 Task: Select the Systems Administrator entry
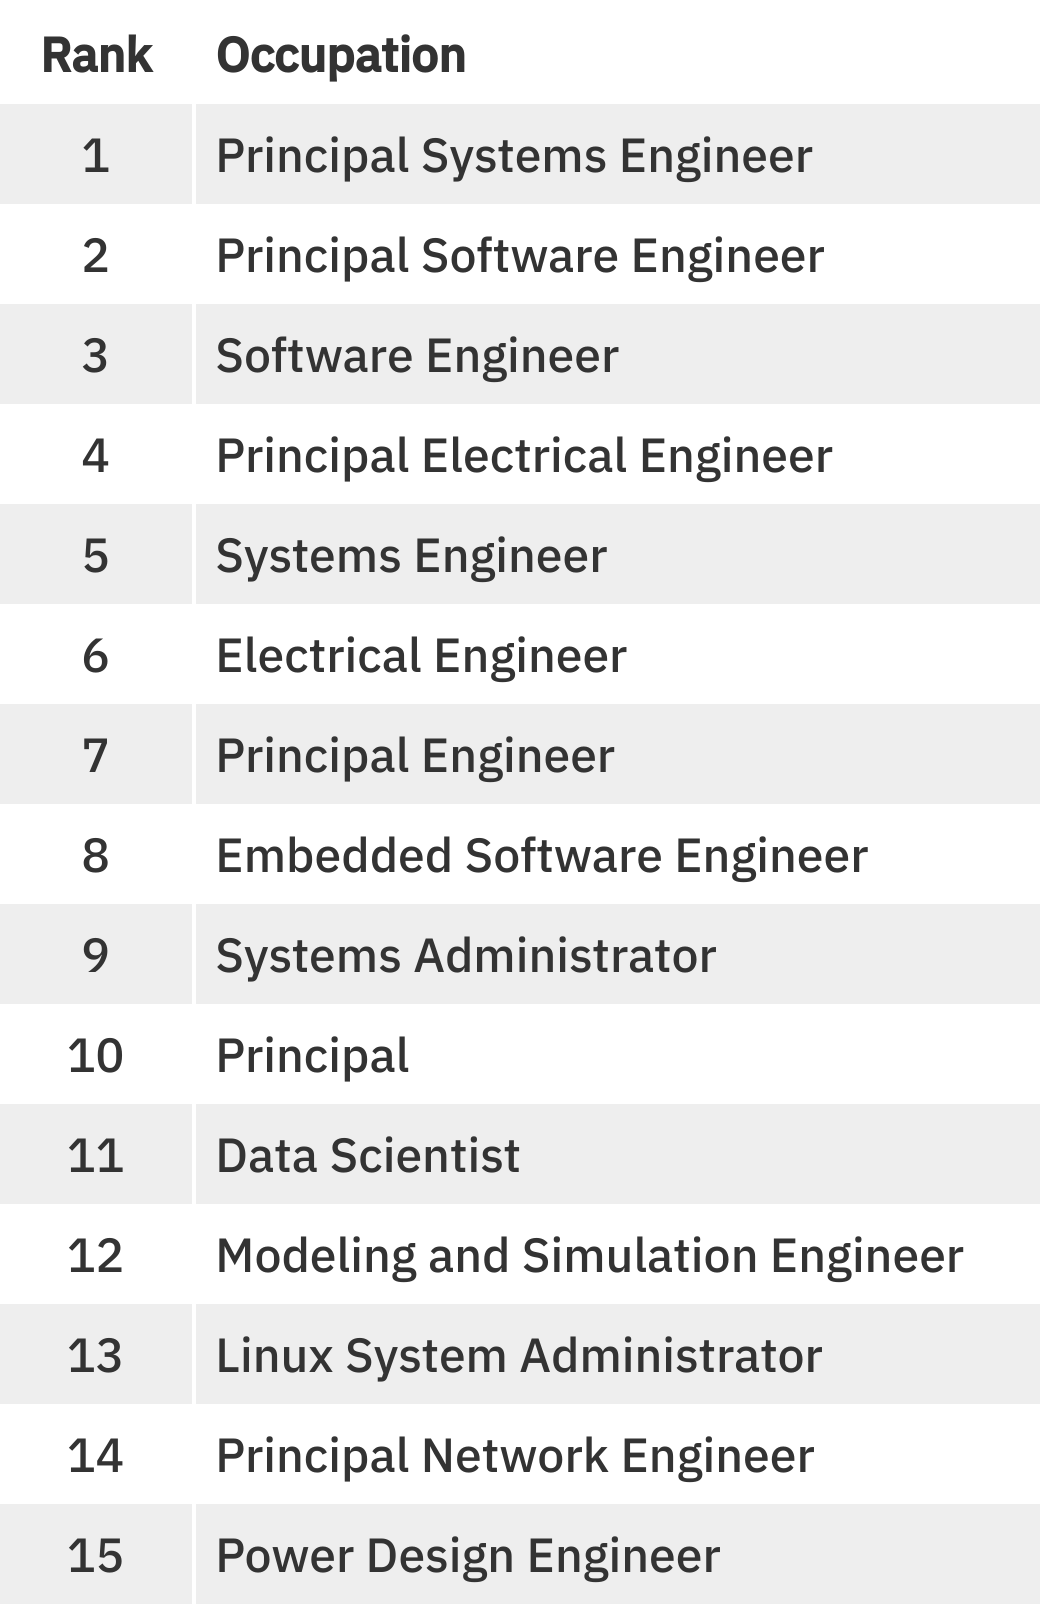(x=466, y=956)
